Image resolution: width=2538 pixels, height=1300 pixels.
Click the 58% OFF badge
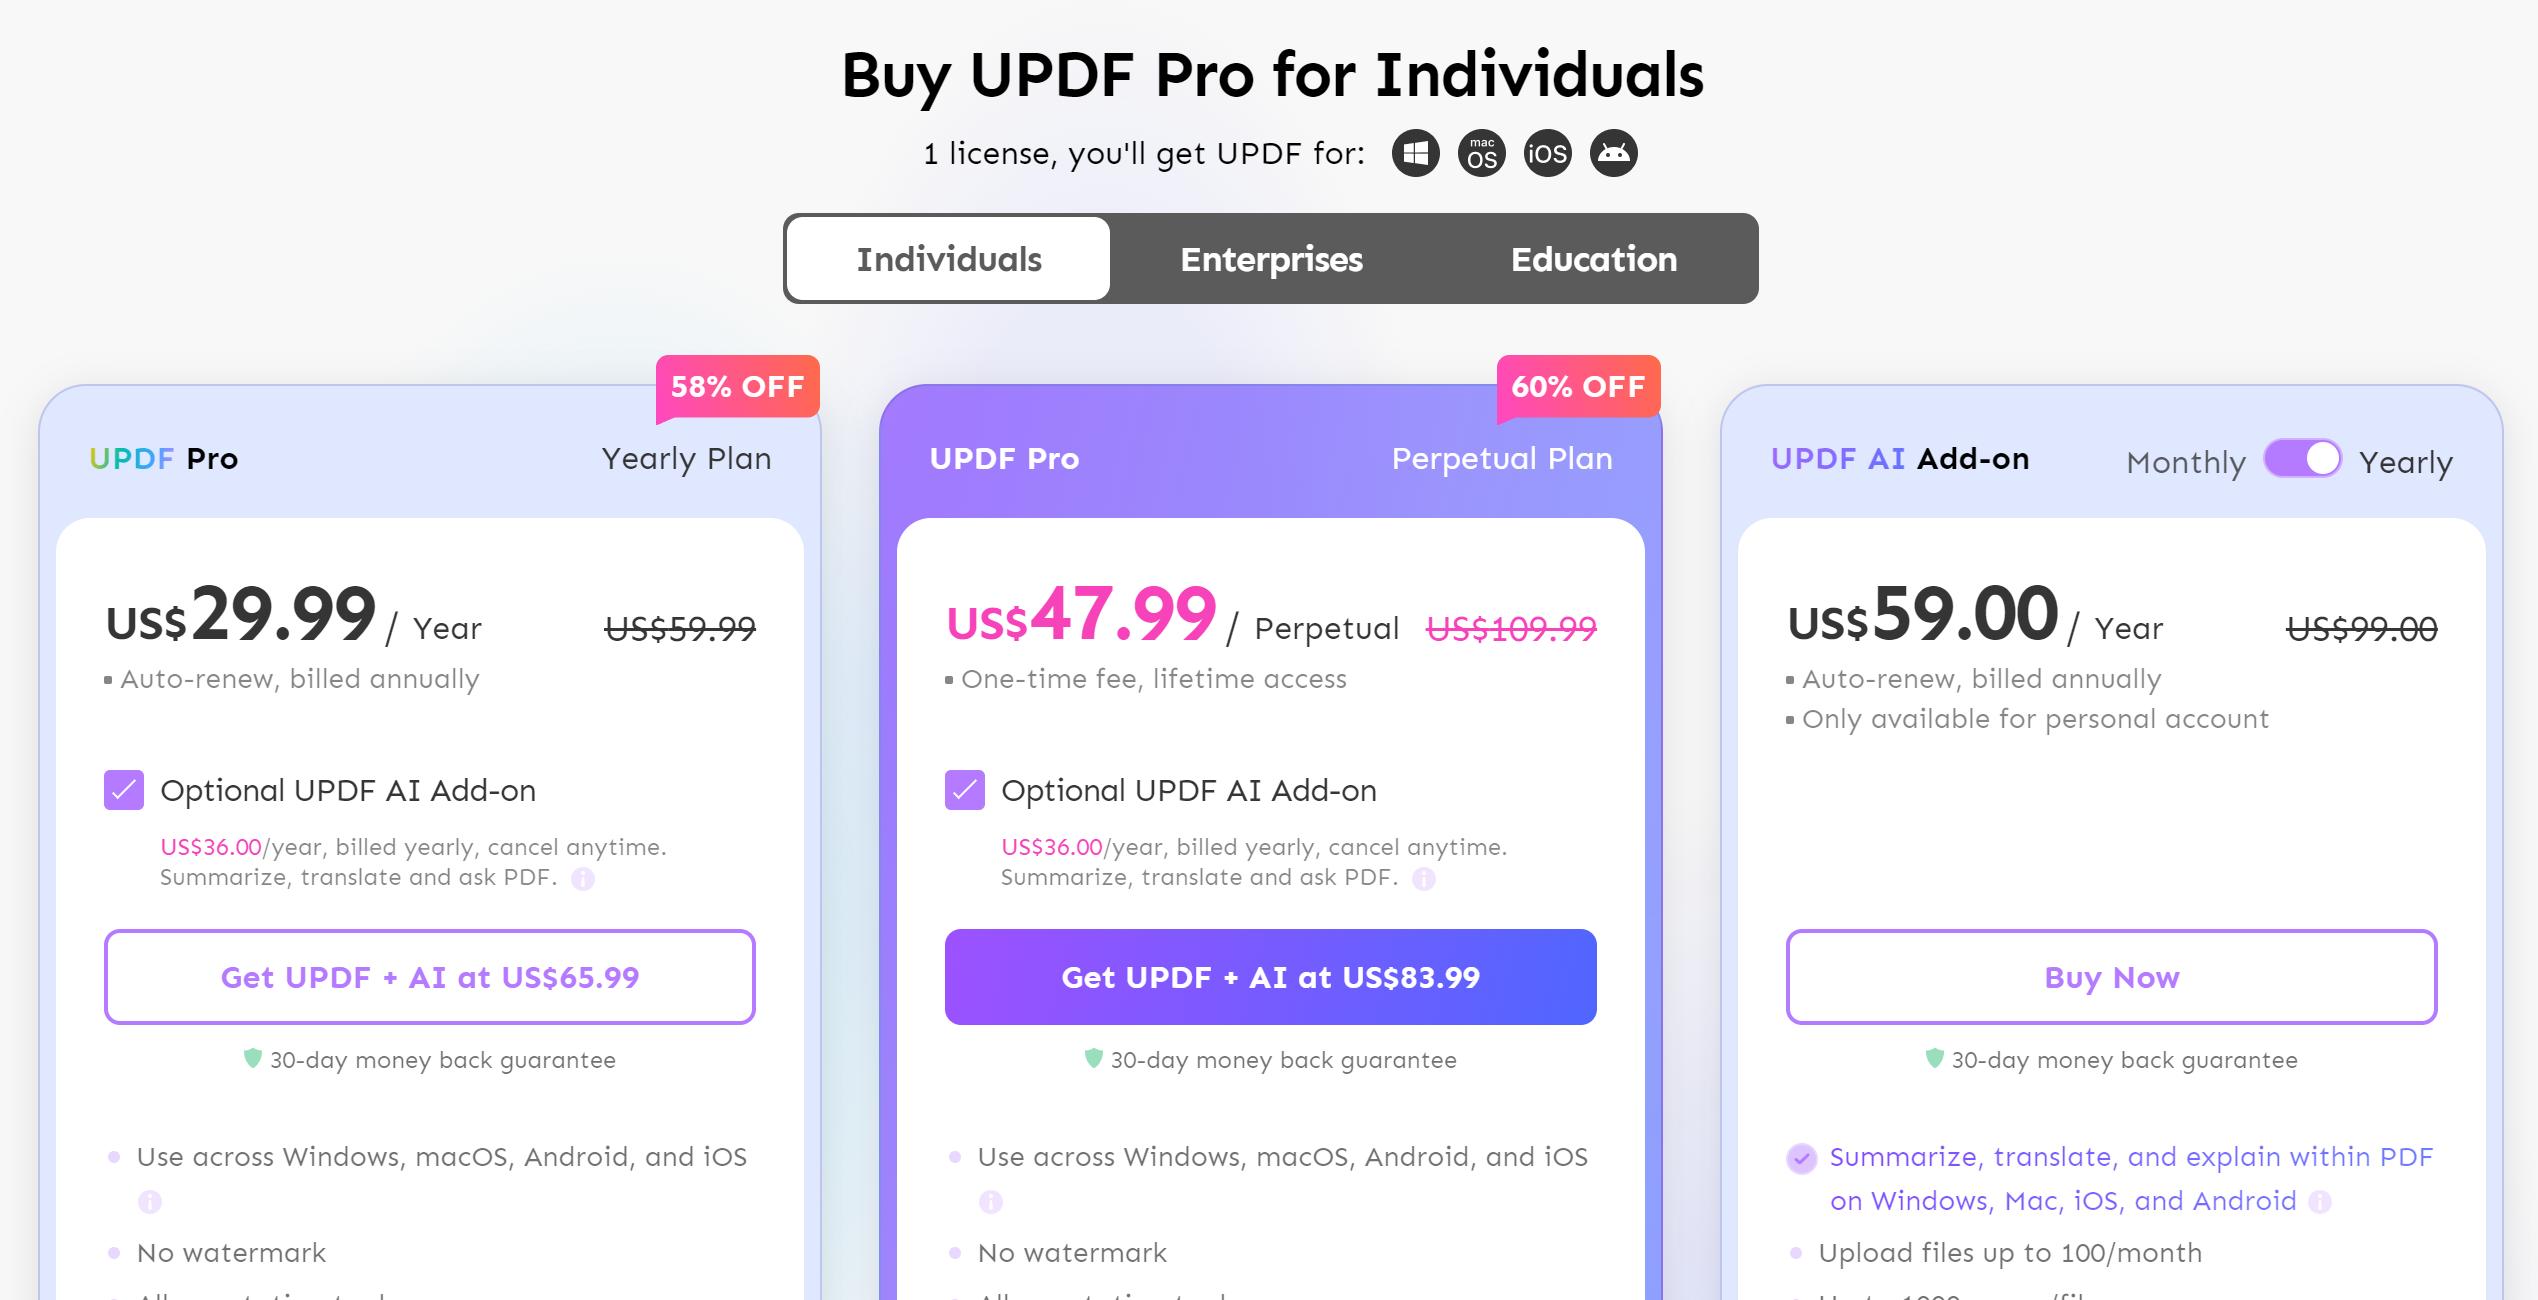coord(737,387)
